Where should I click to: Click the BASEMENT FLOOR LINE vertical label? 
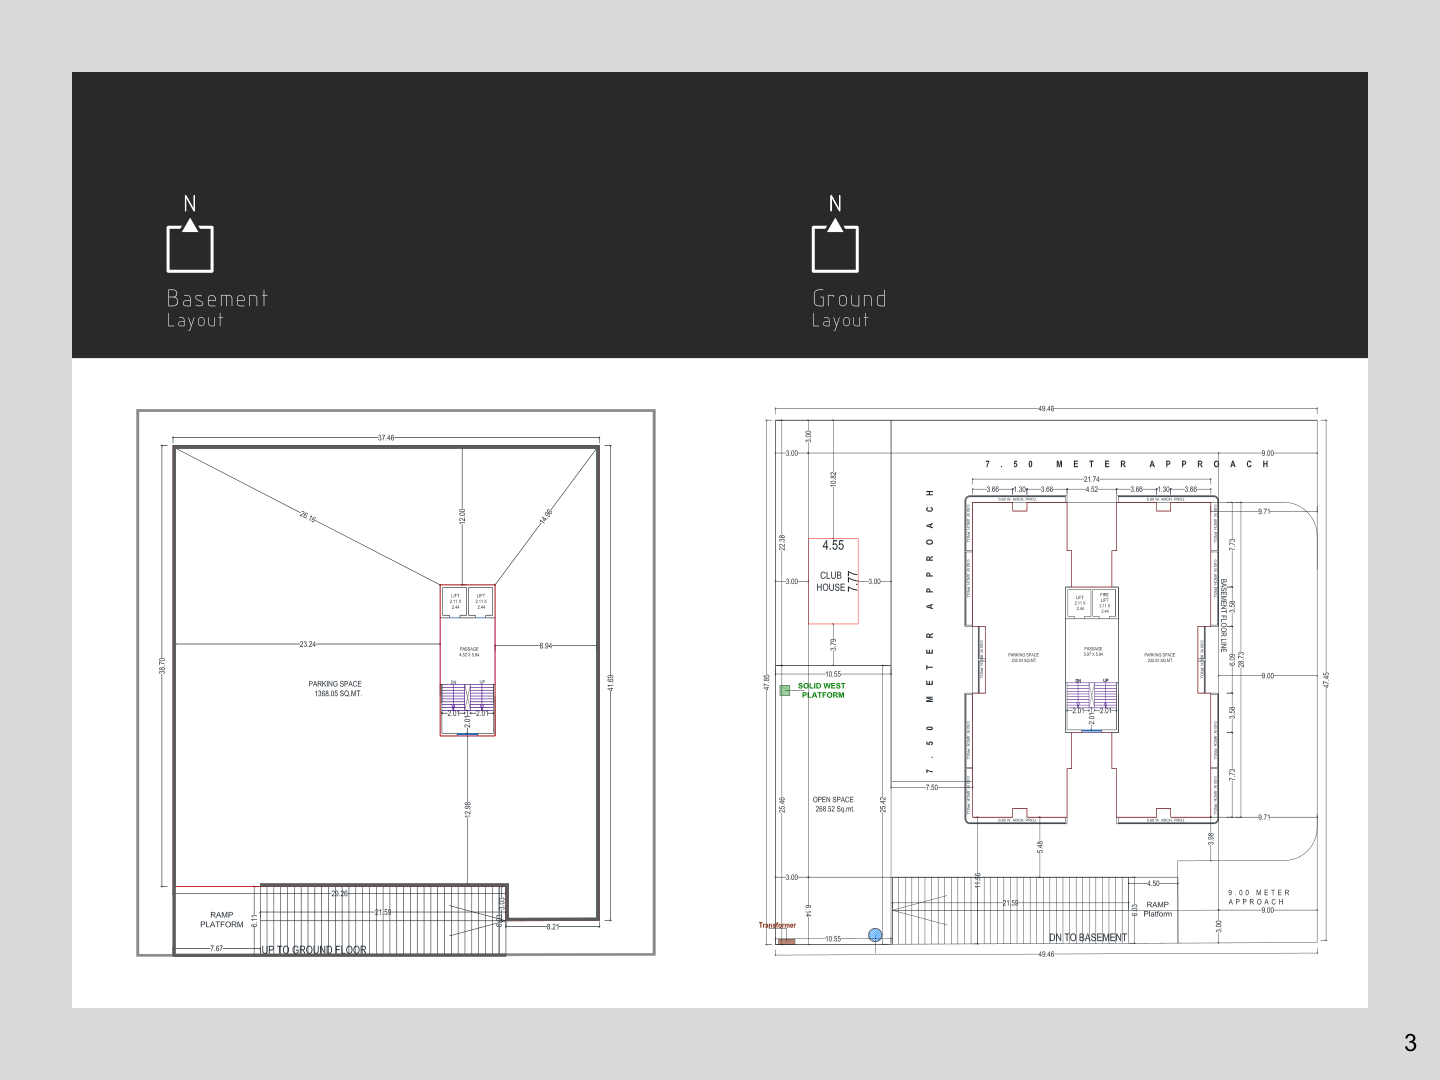tap(1223, 615)
